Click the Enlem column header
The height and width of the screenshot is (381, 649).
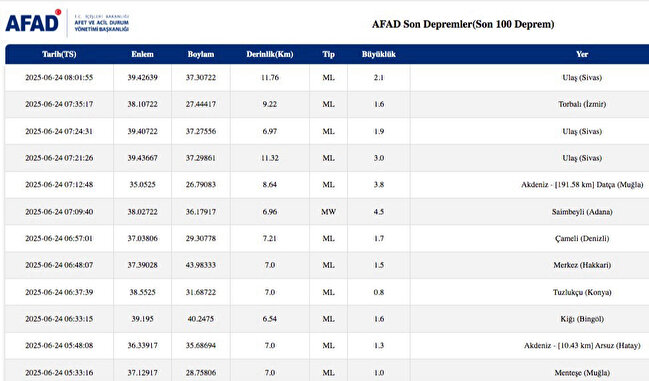pyautogui.click(x=142, y=54)
